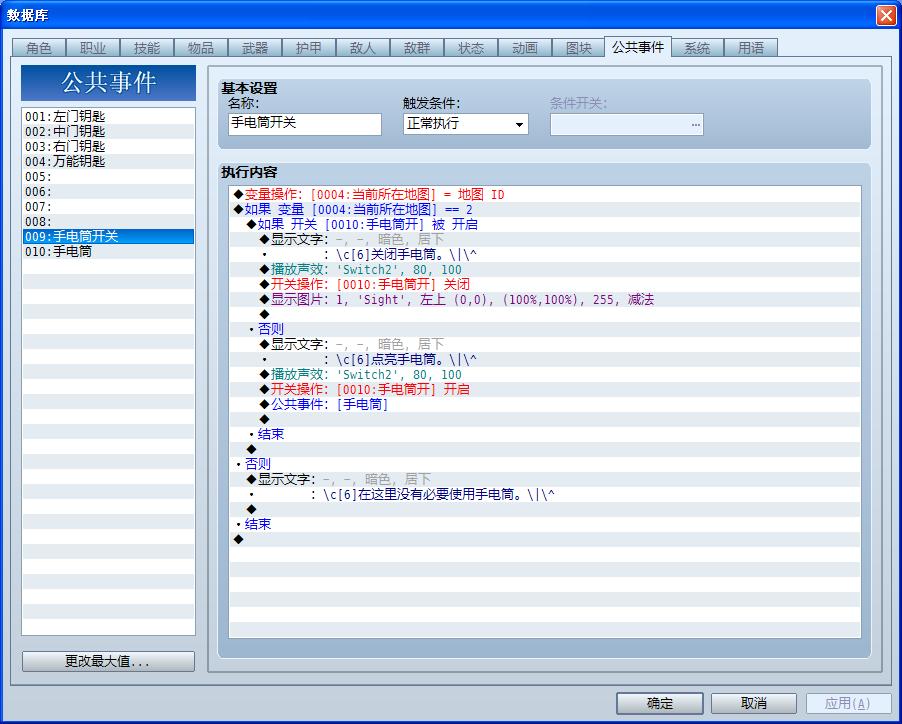Switch to the 图块 tab
The height and width of the screenshot is (724, 902).
click(x=579, y=48)
